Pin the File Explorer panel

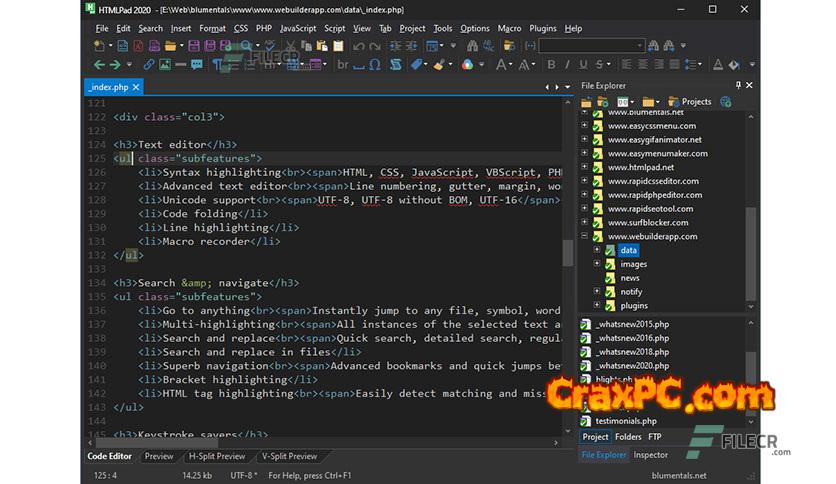pos(739,86)
